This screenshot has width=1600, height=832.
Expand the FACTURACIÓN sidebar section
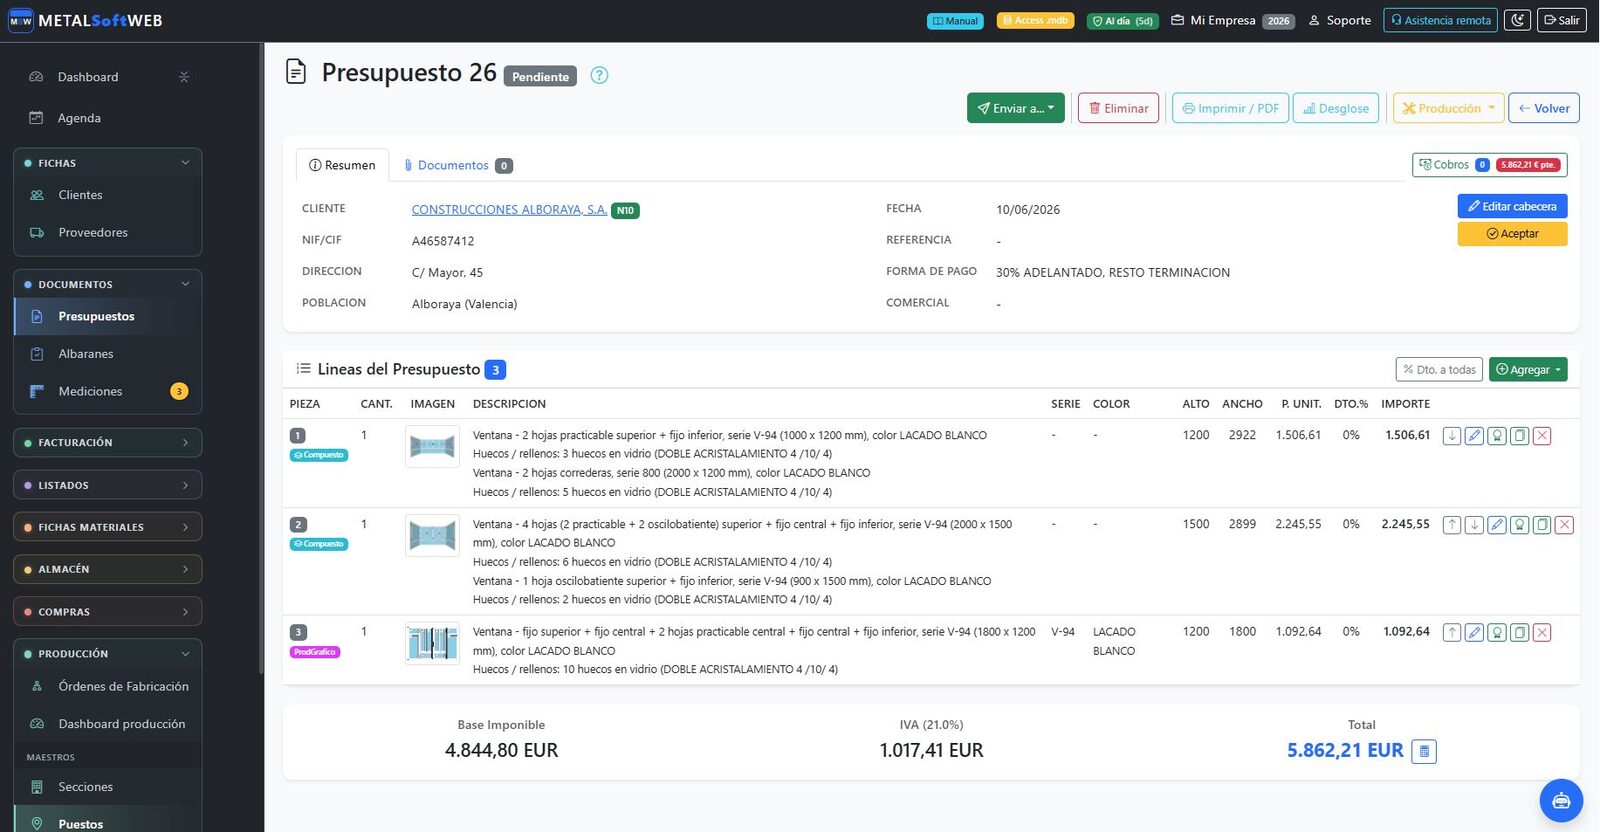[108, 442]
